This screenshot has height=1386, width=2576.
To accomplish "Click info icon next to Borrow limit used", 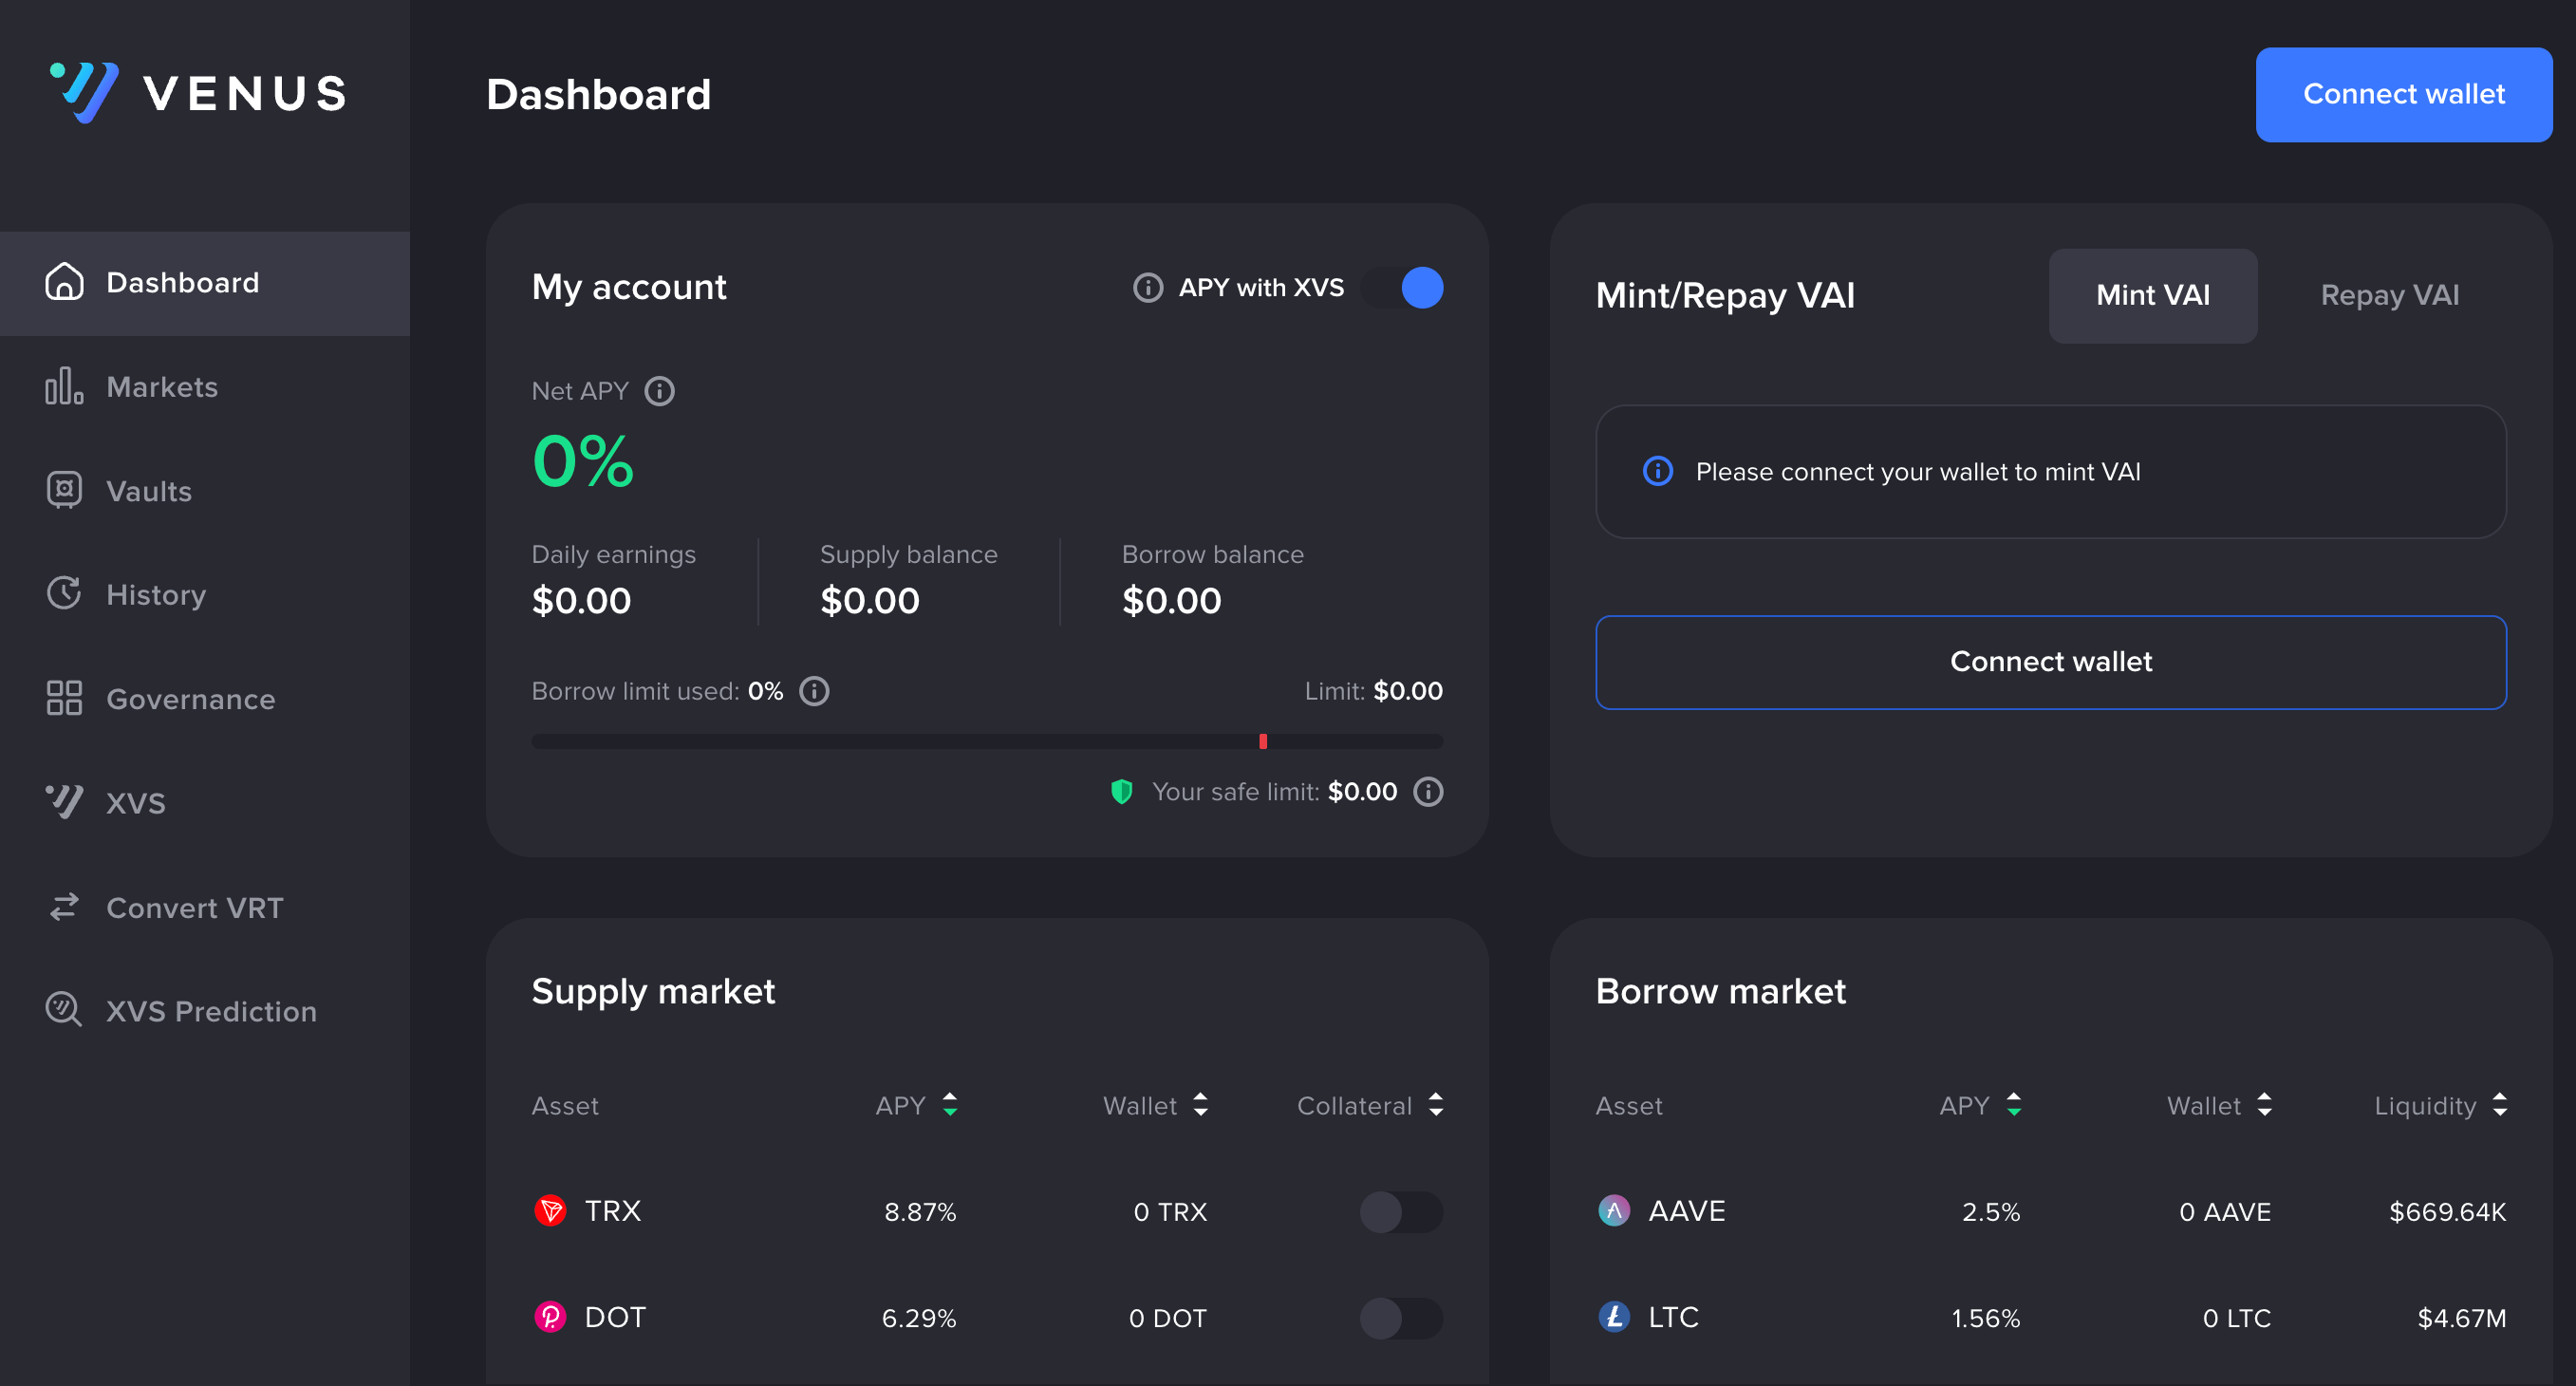I will (x=814, y=691).
